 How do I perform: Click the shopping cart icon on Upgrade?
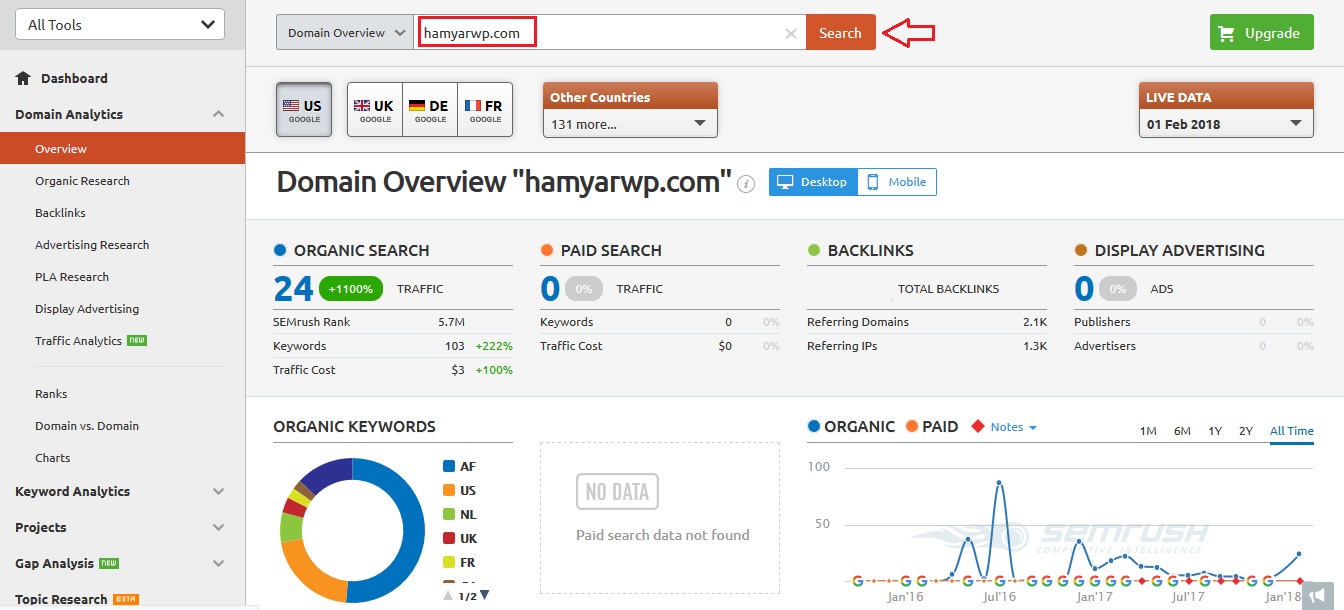(1227, 33)
